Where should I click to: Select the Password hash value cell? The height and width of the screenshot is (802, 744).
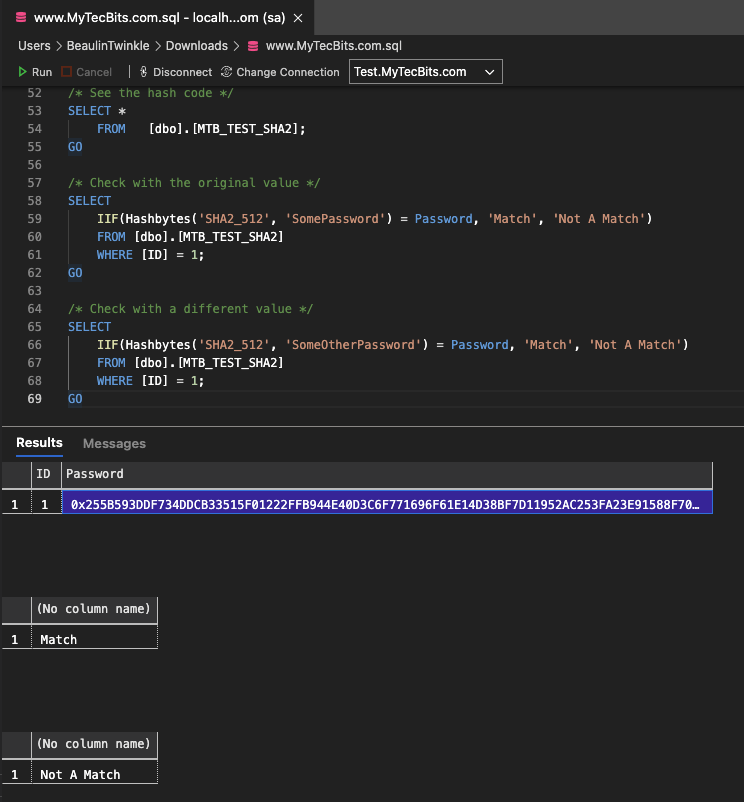(x=386, y=505)
